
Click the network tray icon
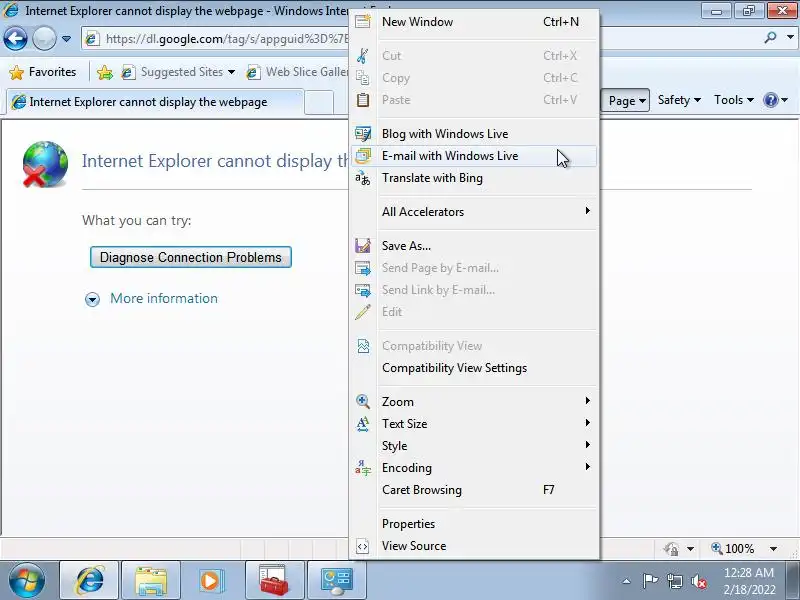tap(674, 581)
